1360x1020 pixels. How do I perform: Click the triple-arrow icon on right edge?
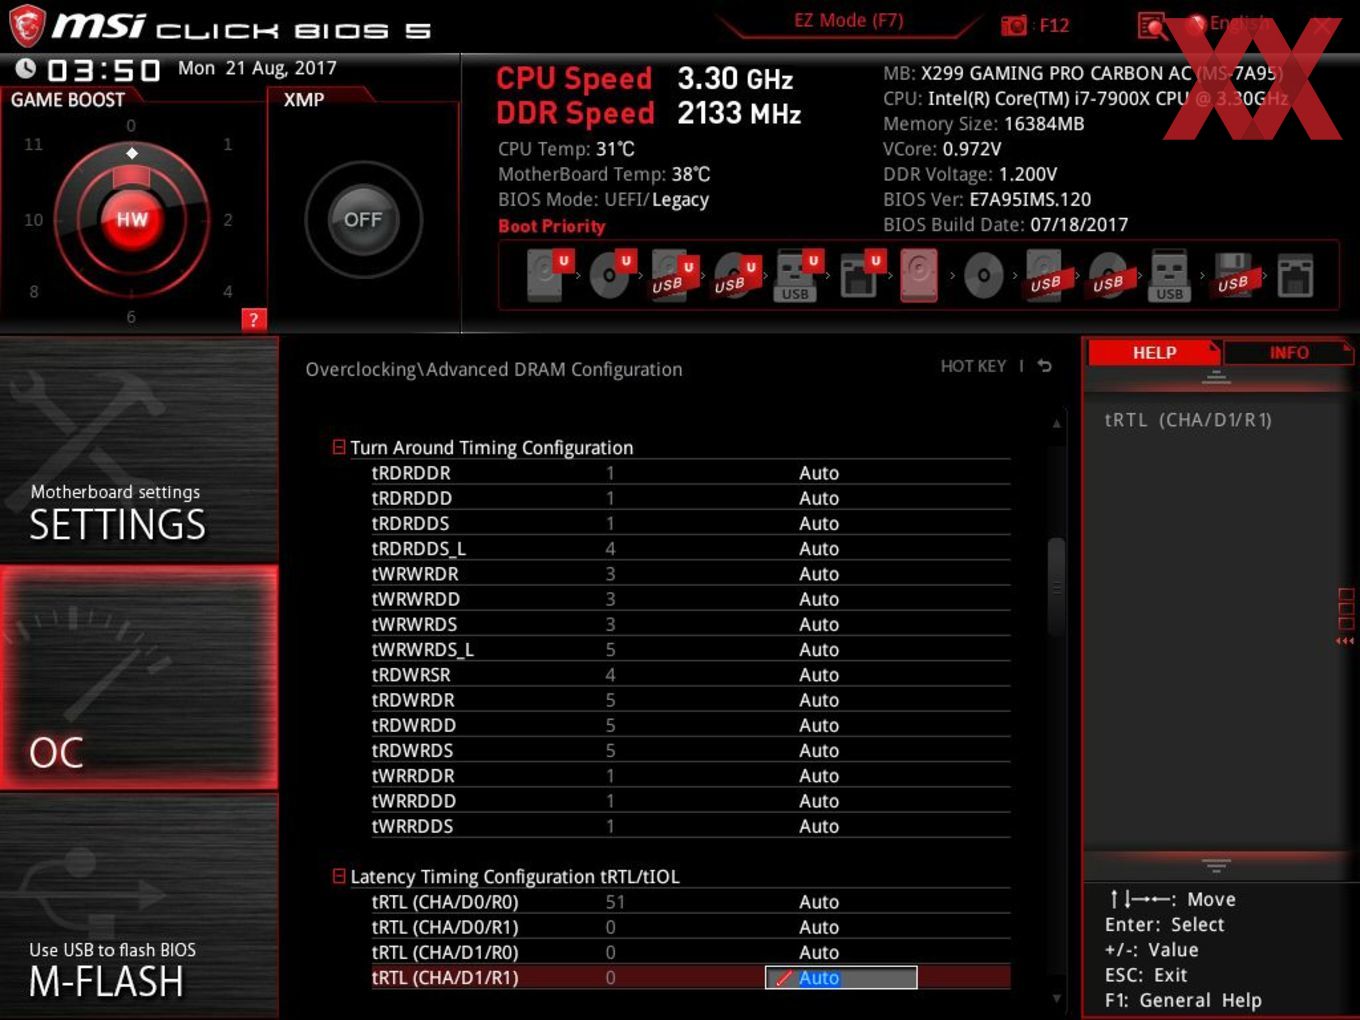coord(1345,641)
